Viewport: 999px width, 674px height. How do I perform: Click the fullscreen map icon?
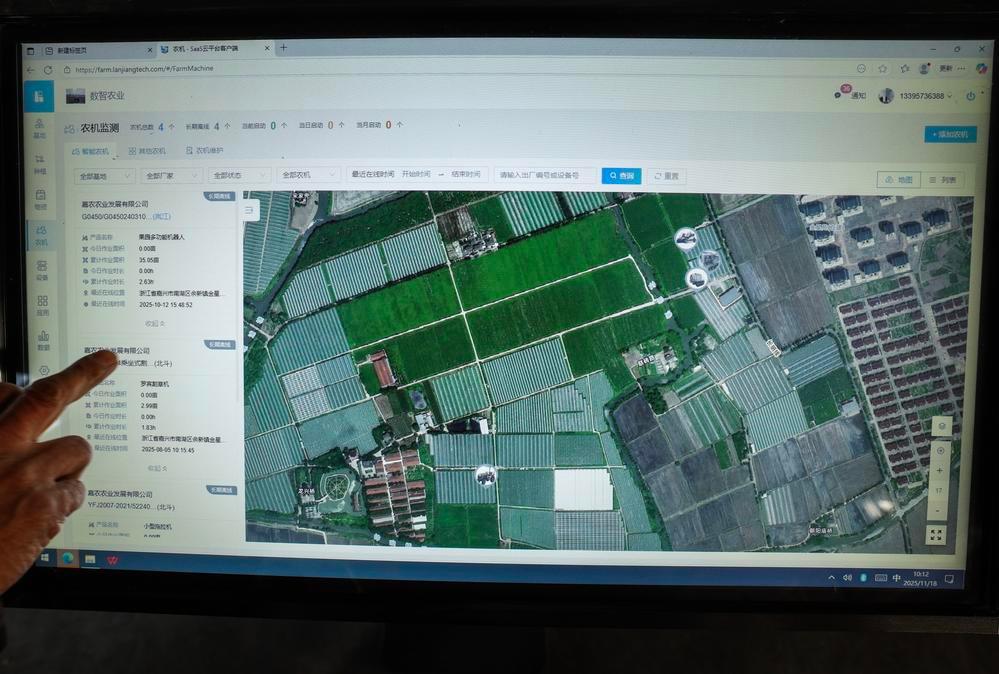click(936, 535)
